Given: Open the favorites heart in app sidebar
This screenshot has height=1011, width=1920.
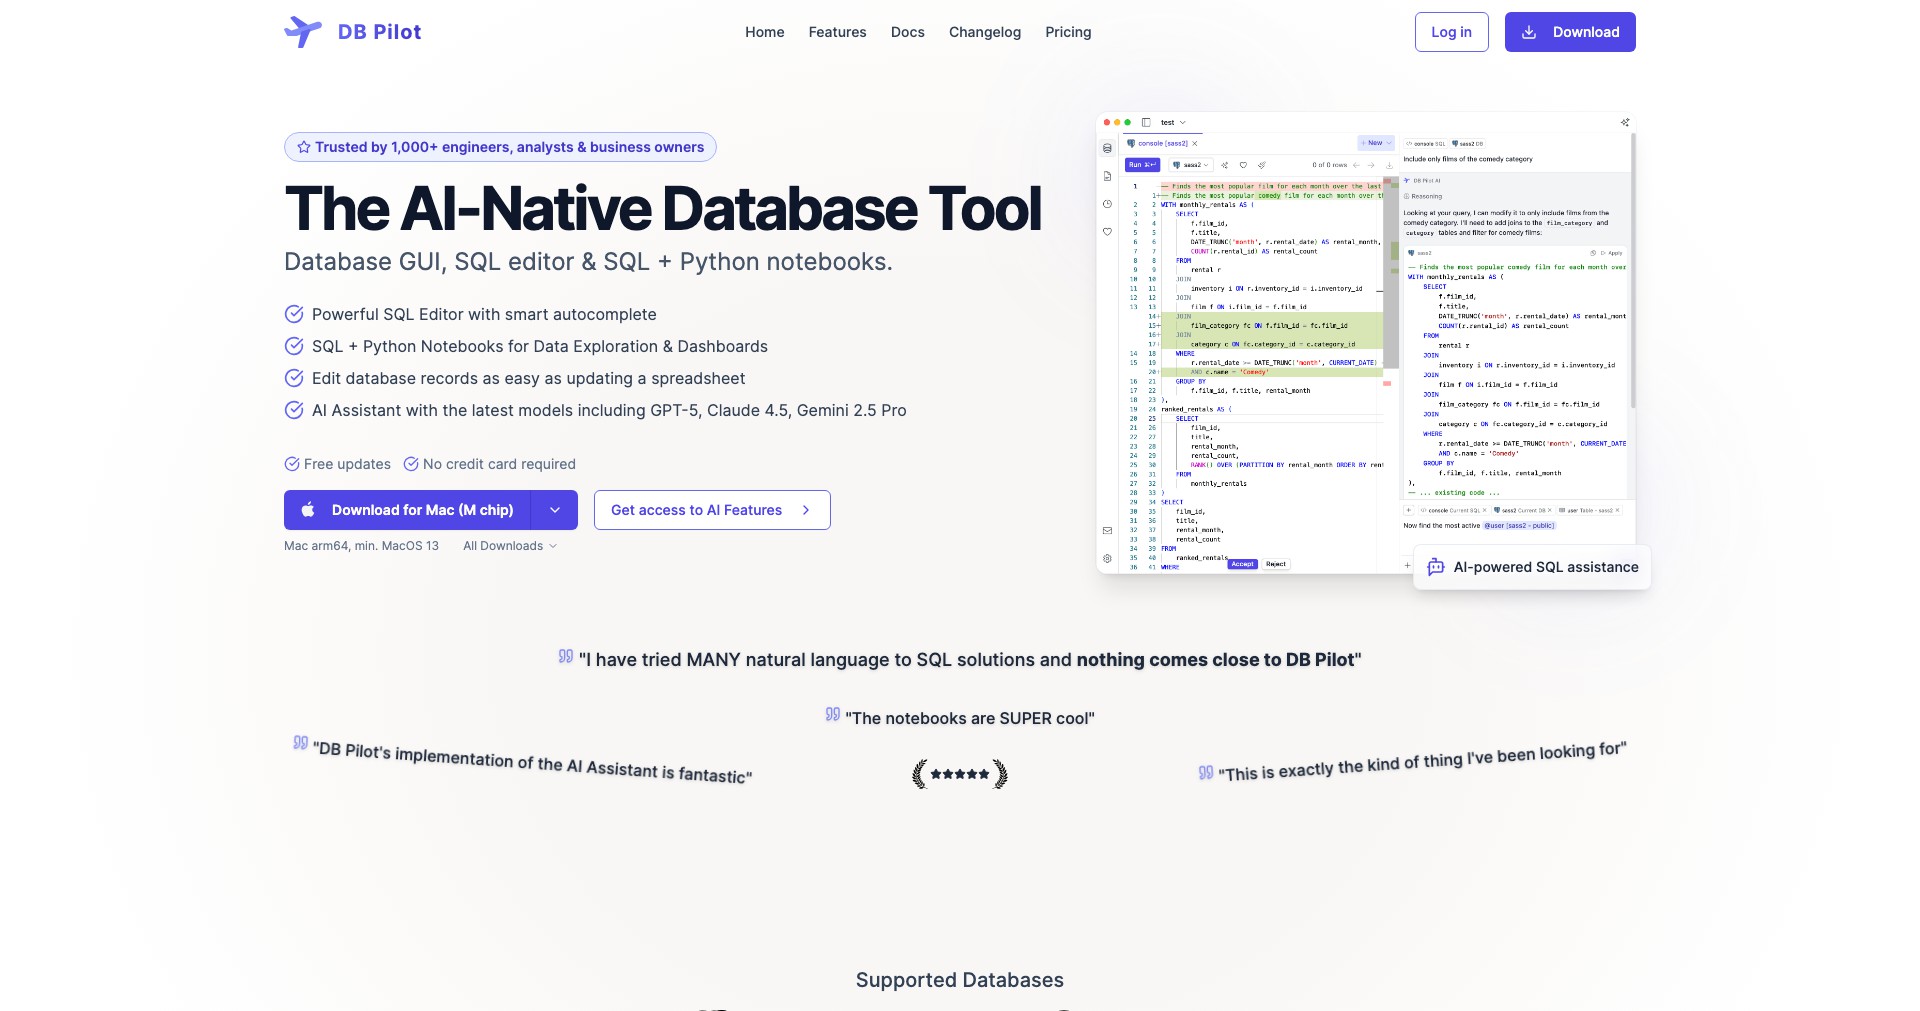Looking at the screenshot, I should [x=1107, y=231].
